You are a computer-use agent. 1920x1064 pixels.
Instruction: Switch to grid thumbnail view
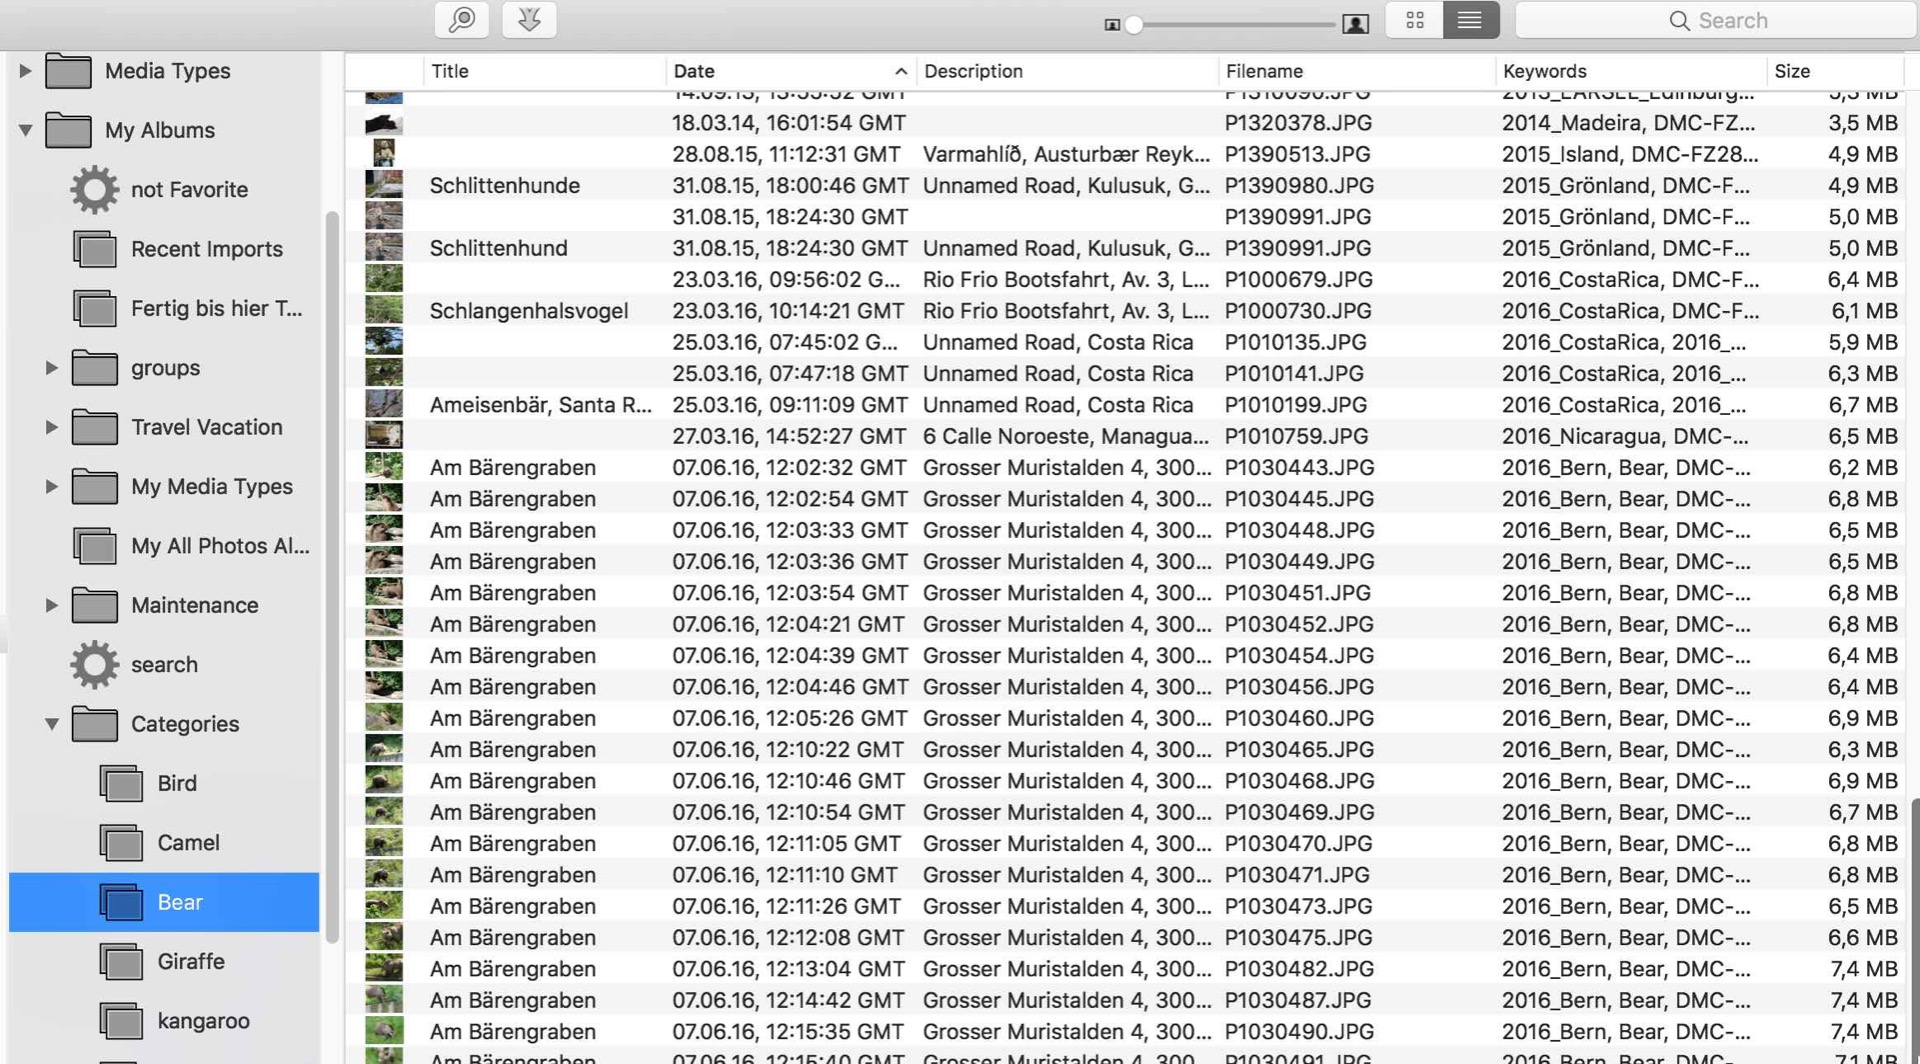tap(1414, 20)
